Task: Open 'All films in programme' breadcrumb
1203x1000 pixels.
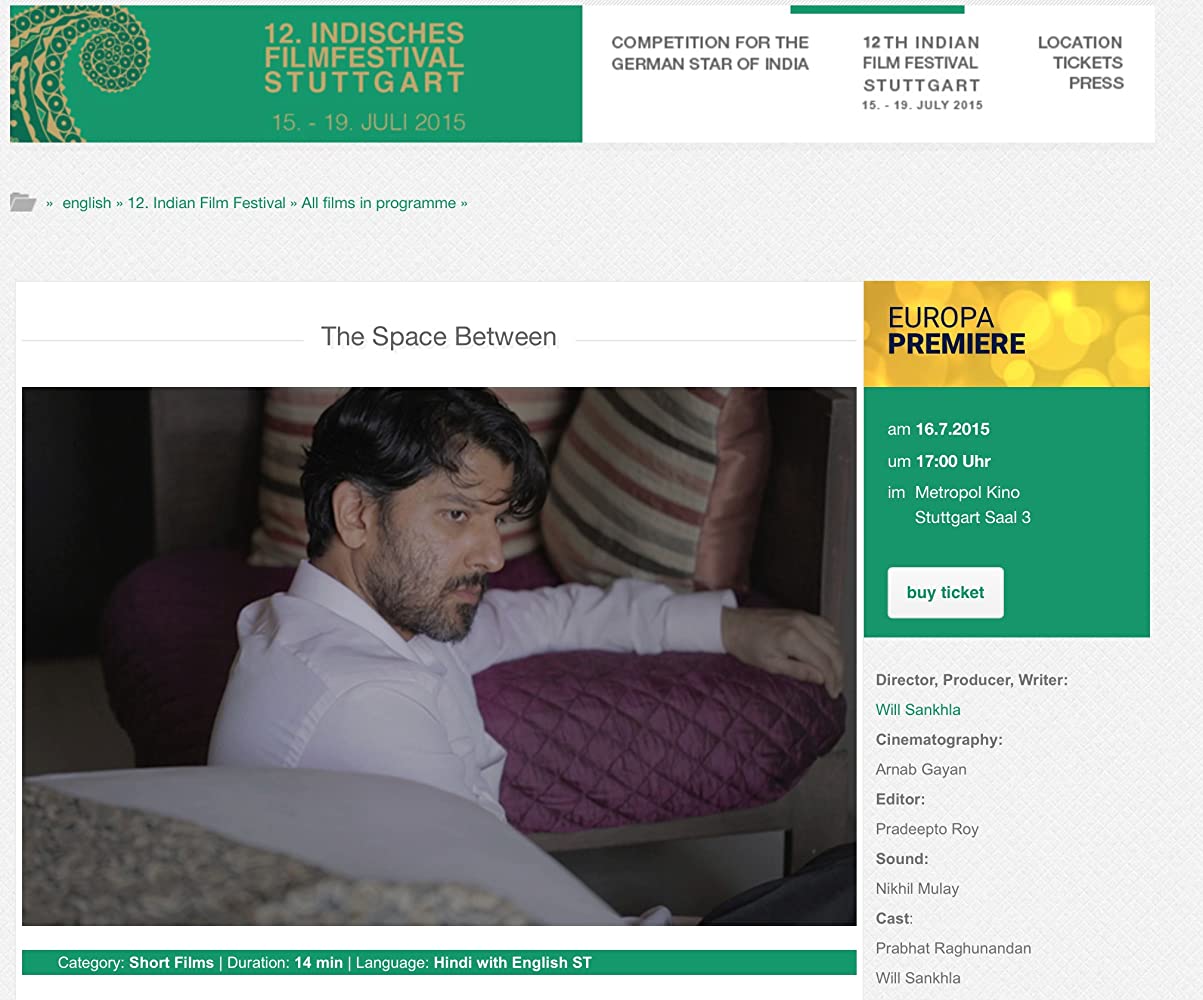Action: (379, 203)
